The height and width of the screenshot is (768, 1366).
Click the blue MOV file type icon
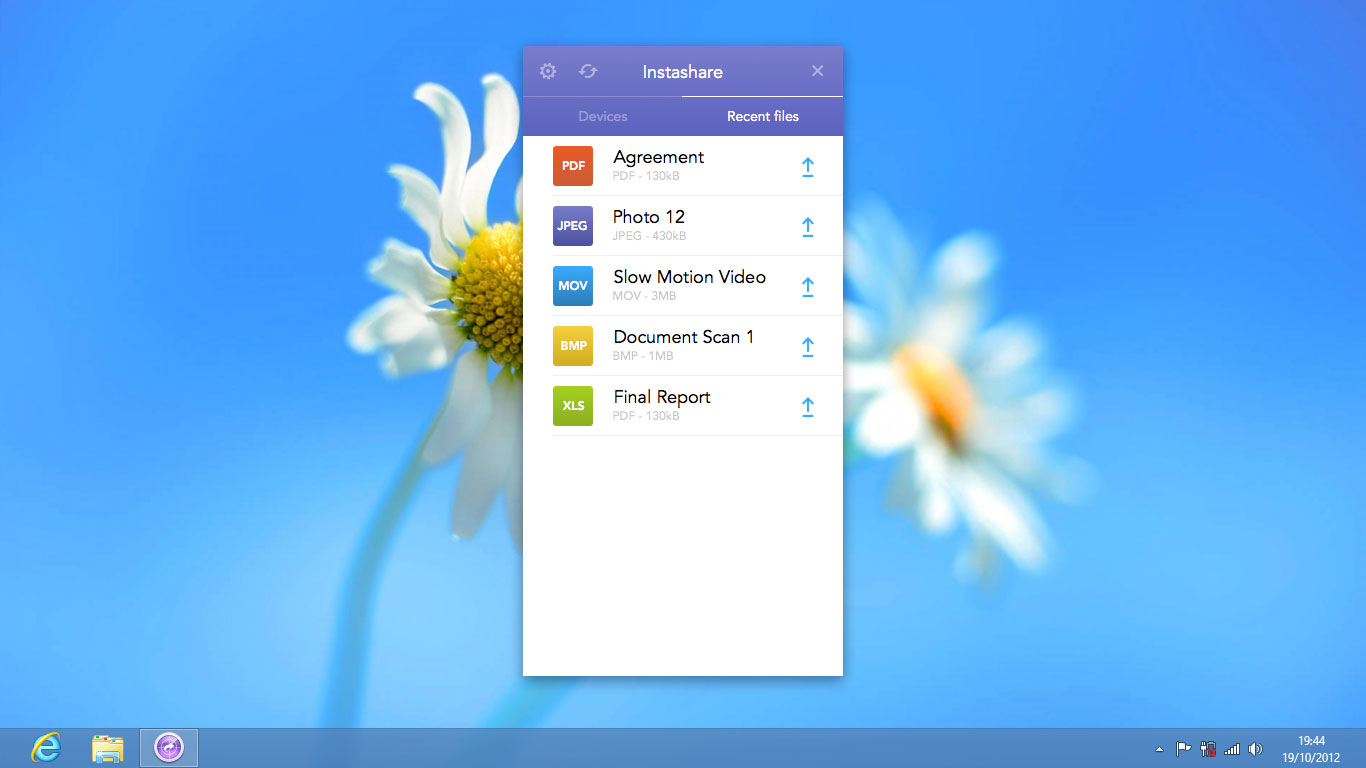(x=573, y=286)
